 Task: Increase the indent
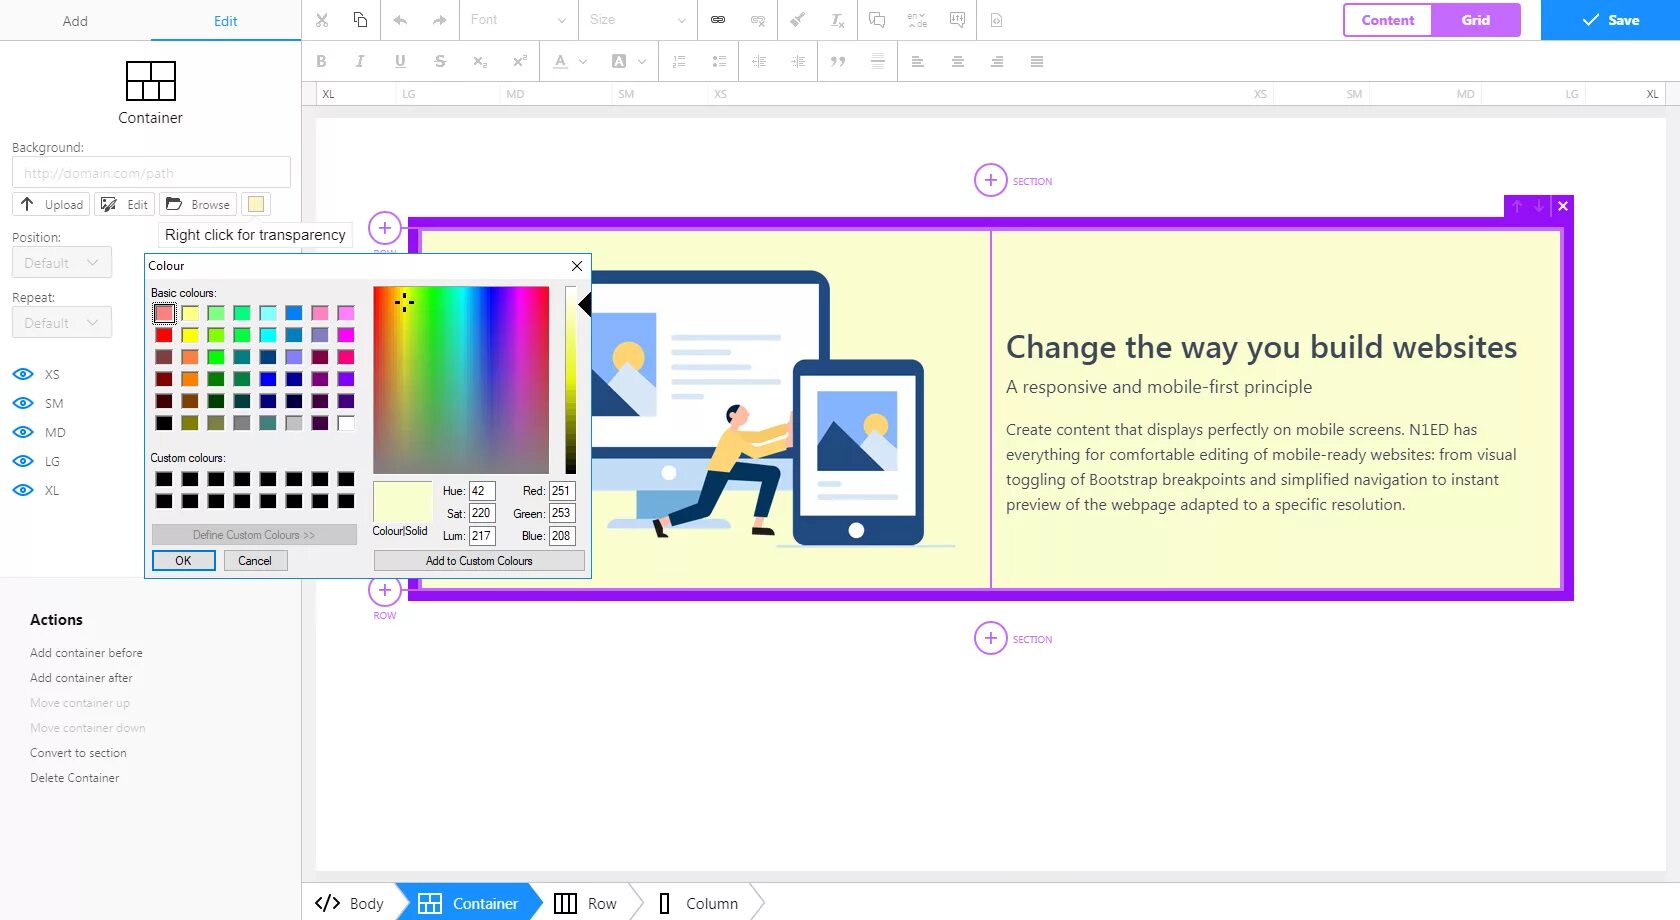point(798,61)
